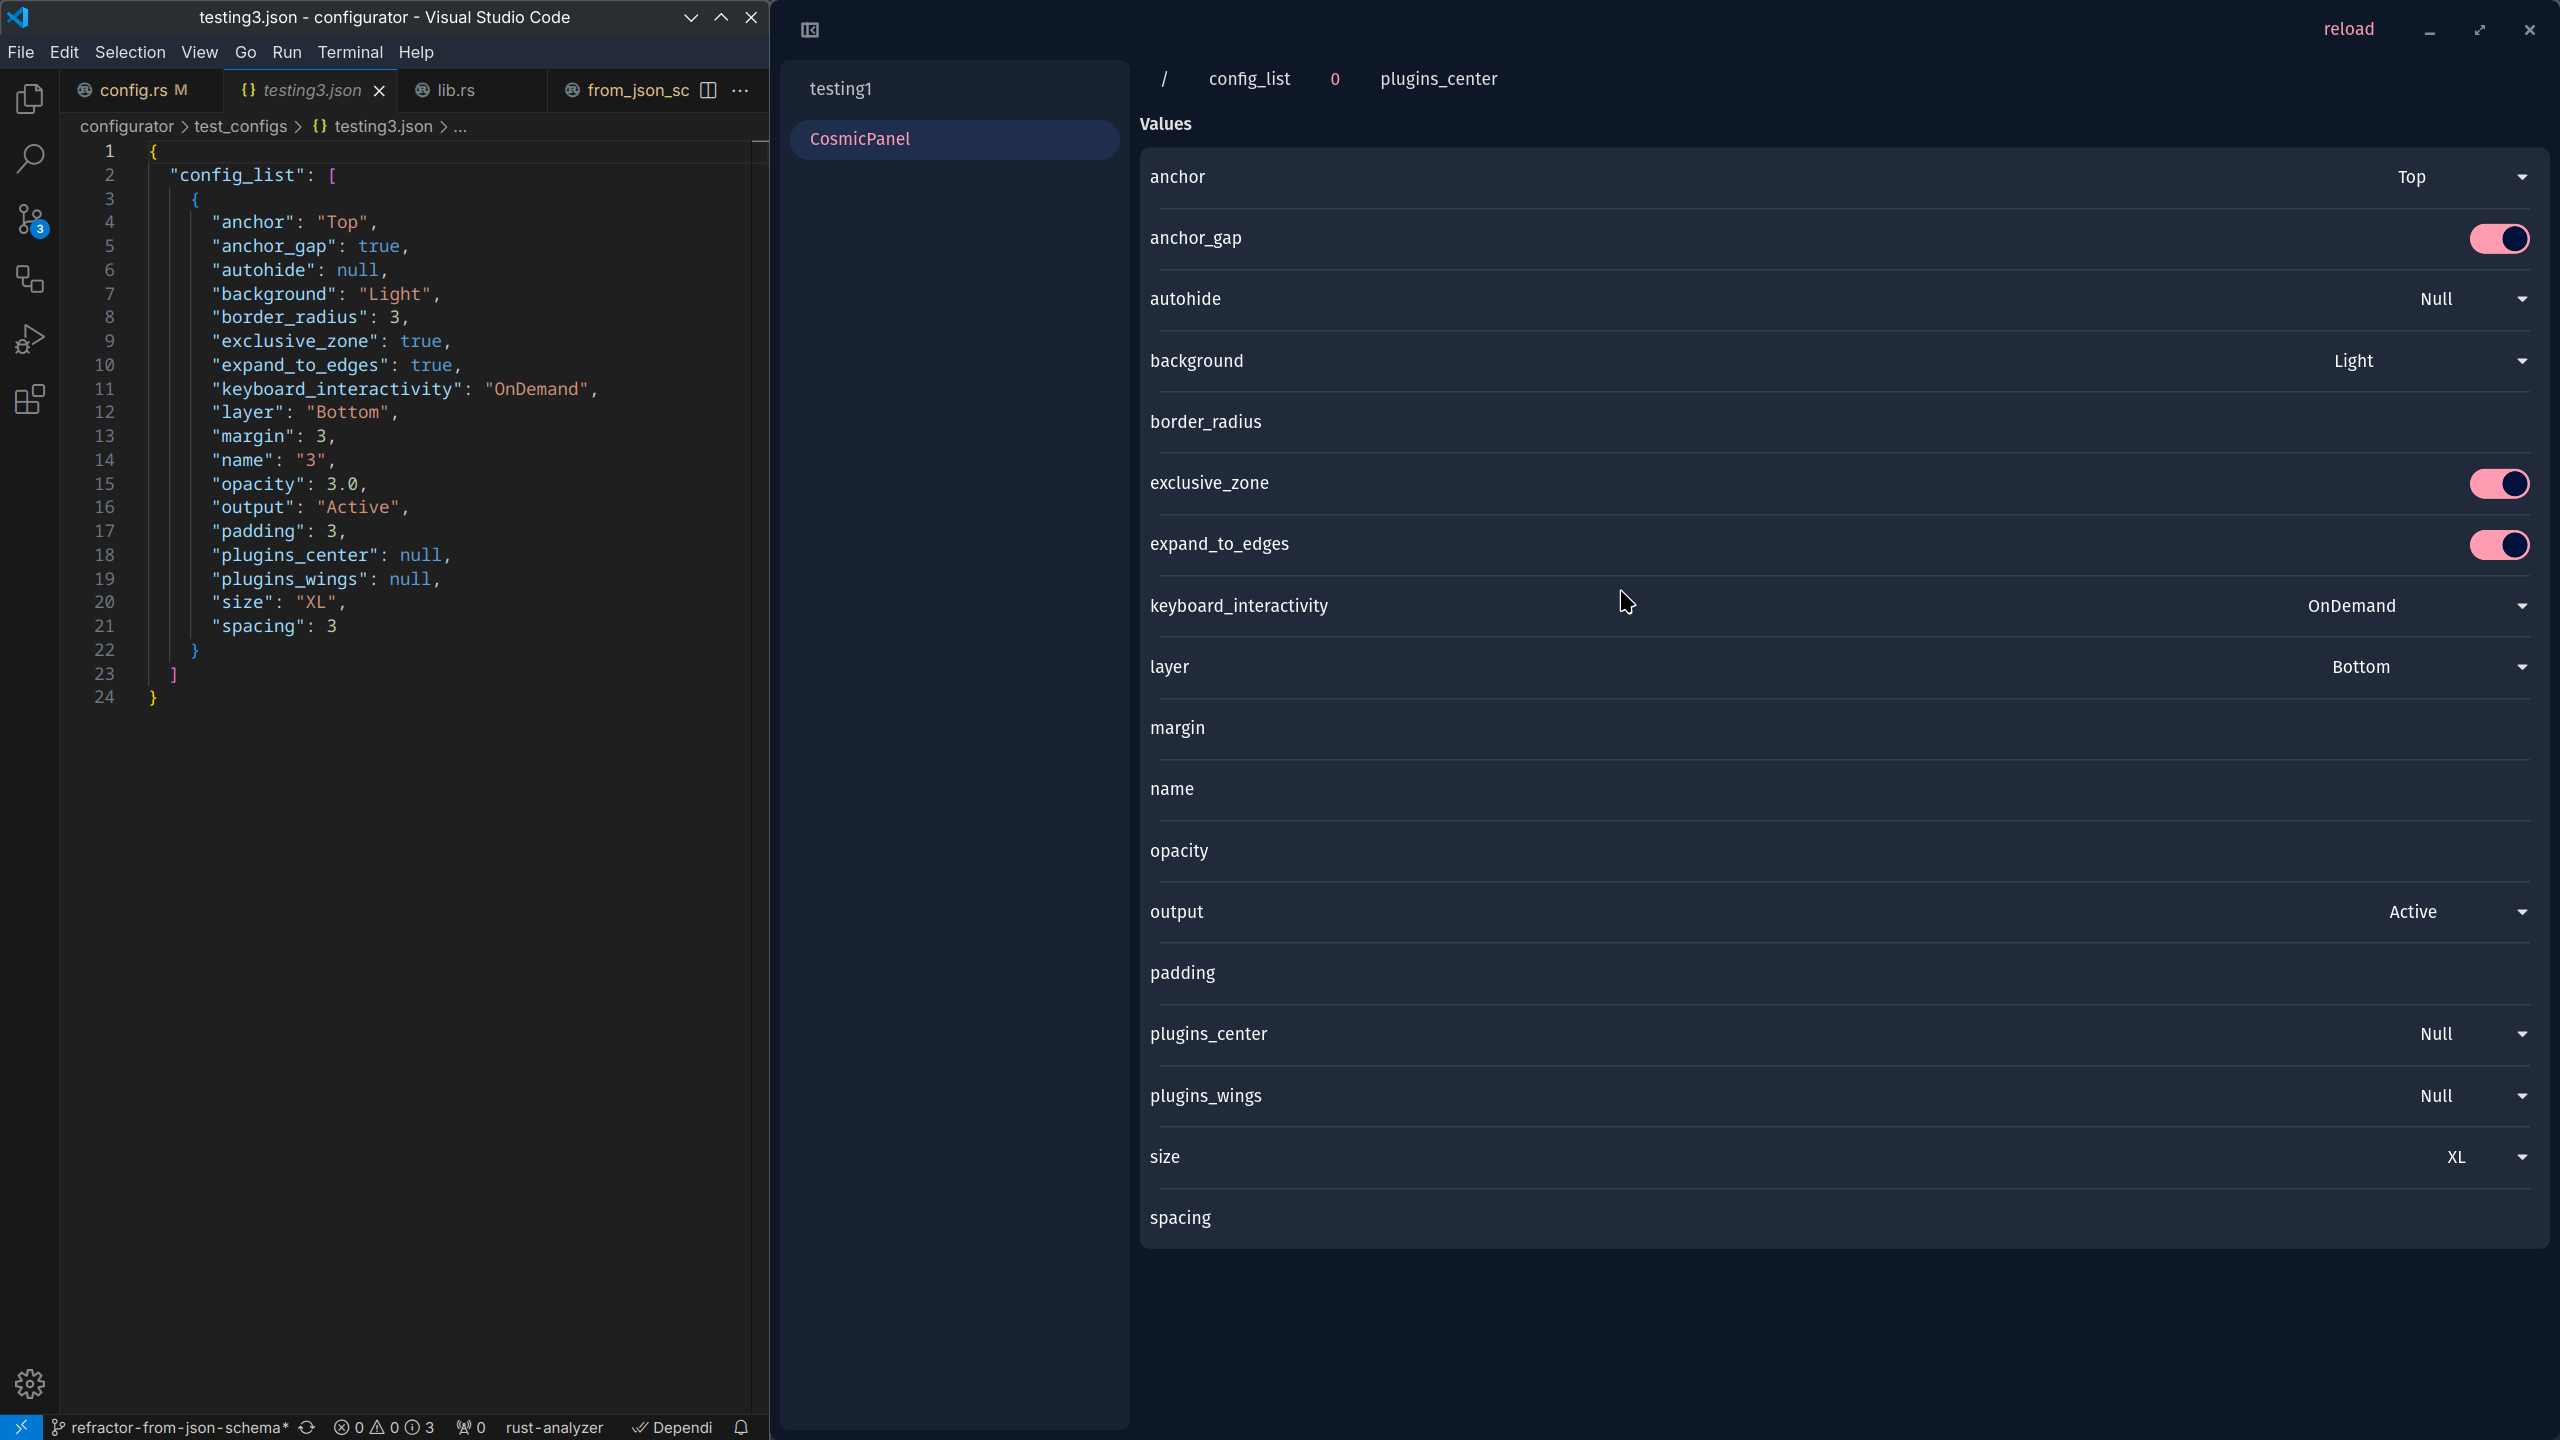Viewport: 2560px width, 1440px height.
Task: Click the reload button
Action: (2348, 29)
